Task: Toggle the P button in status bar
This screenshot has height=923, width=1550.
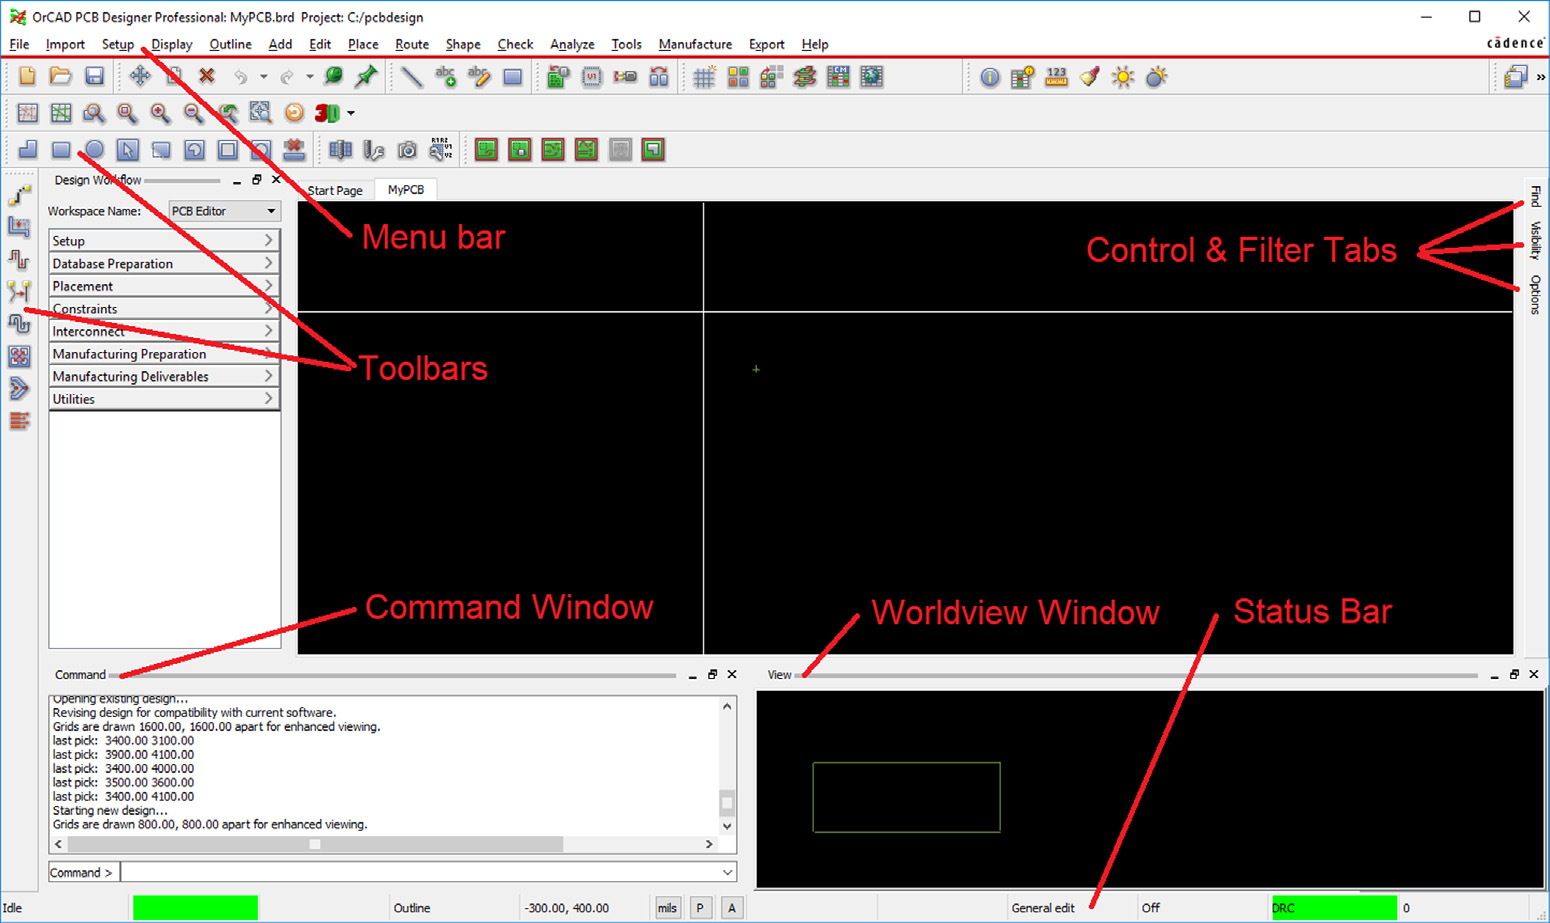Action: coord(700,908)
